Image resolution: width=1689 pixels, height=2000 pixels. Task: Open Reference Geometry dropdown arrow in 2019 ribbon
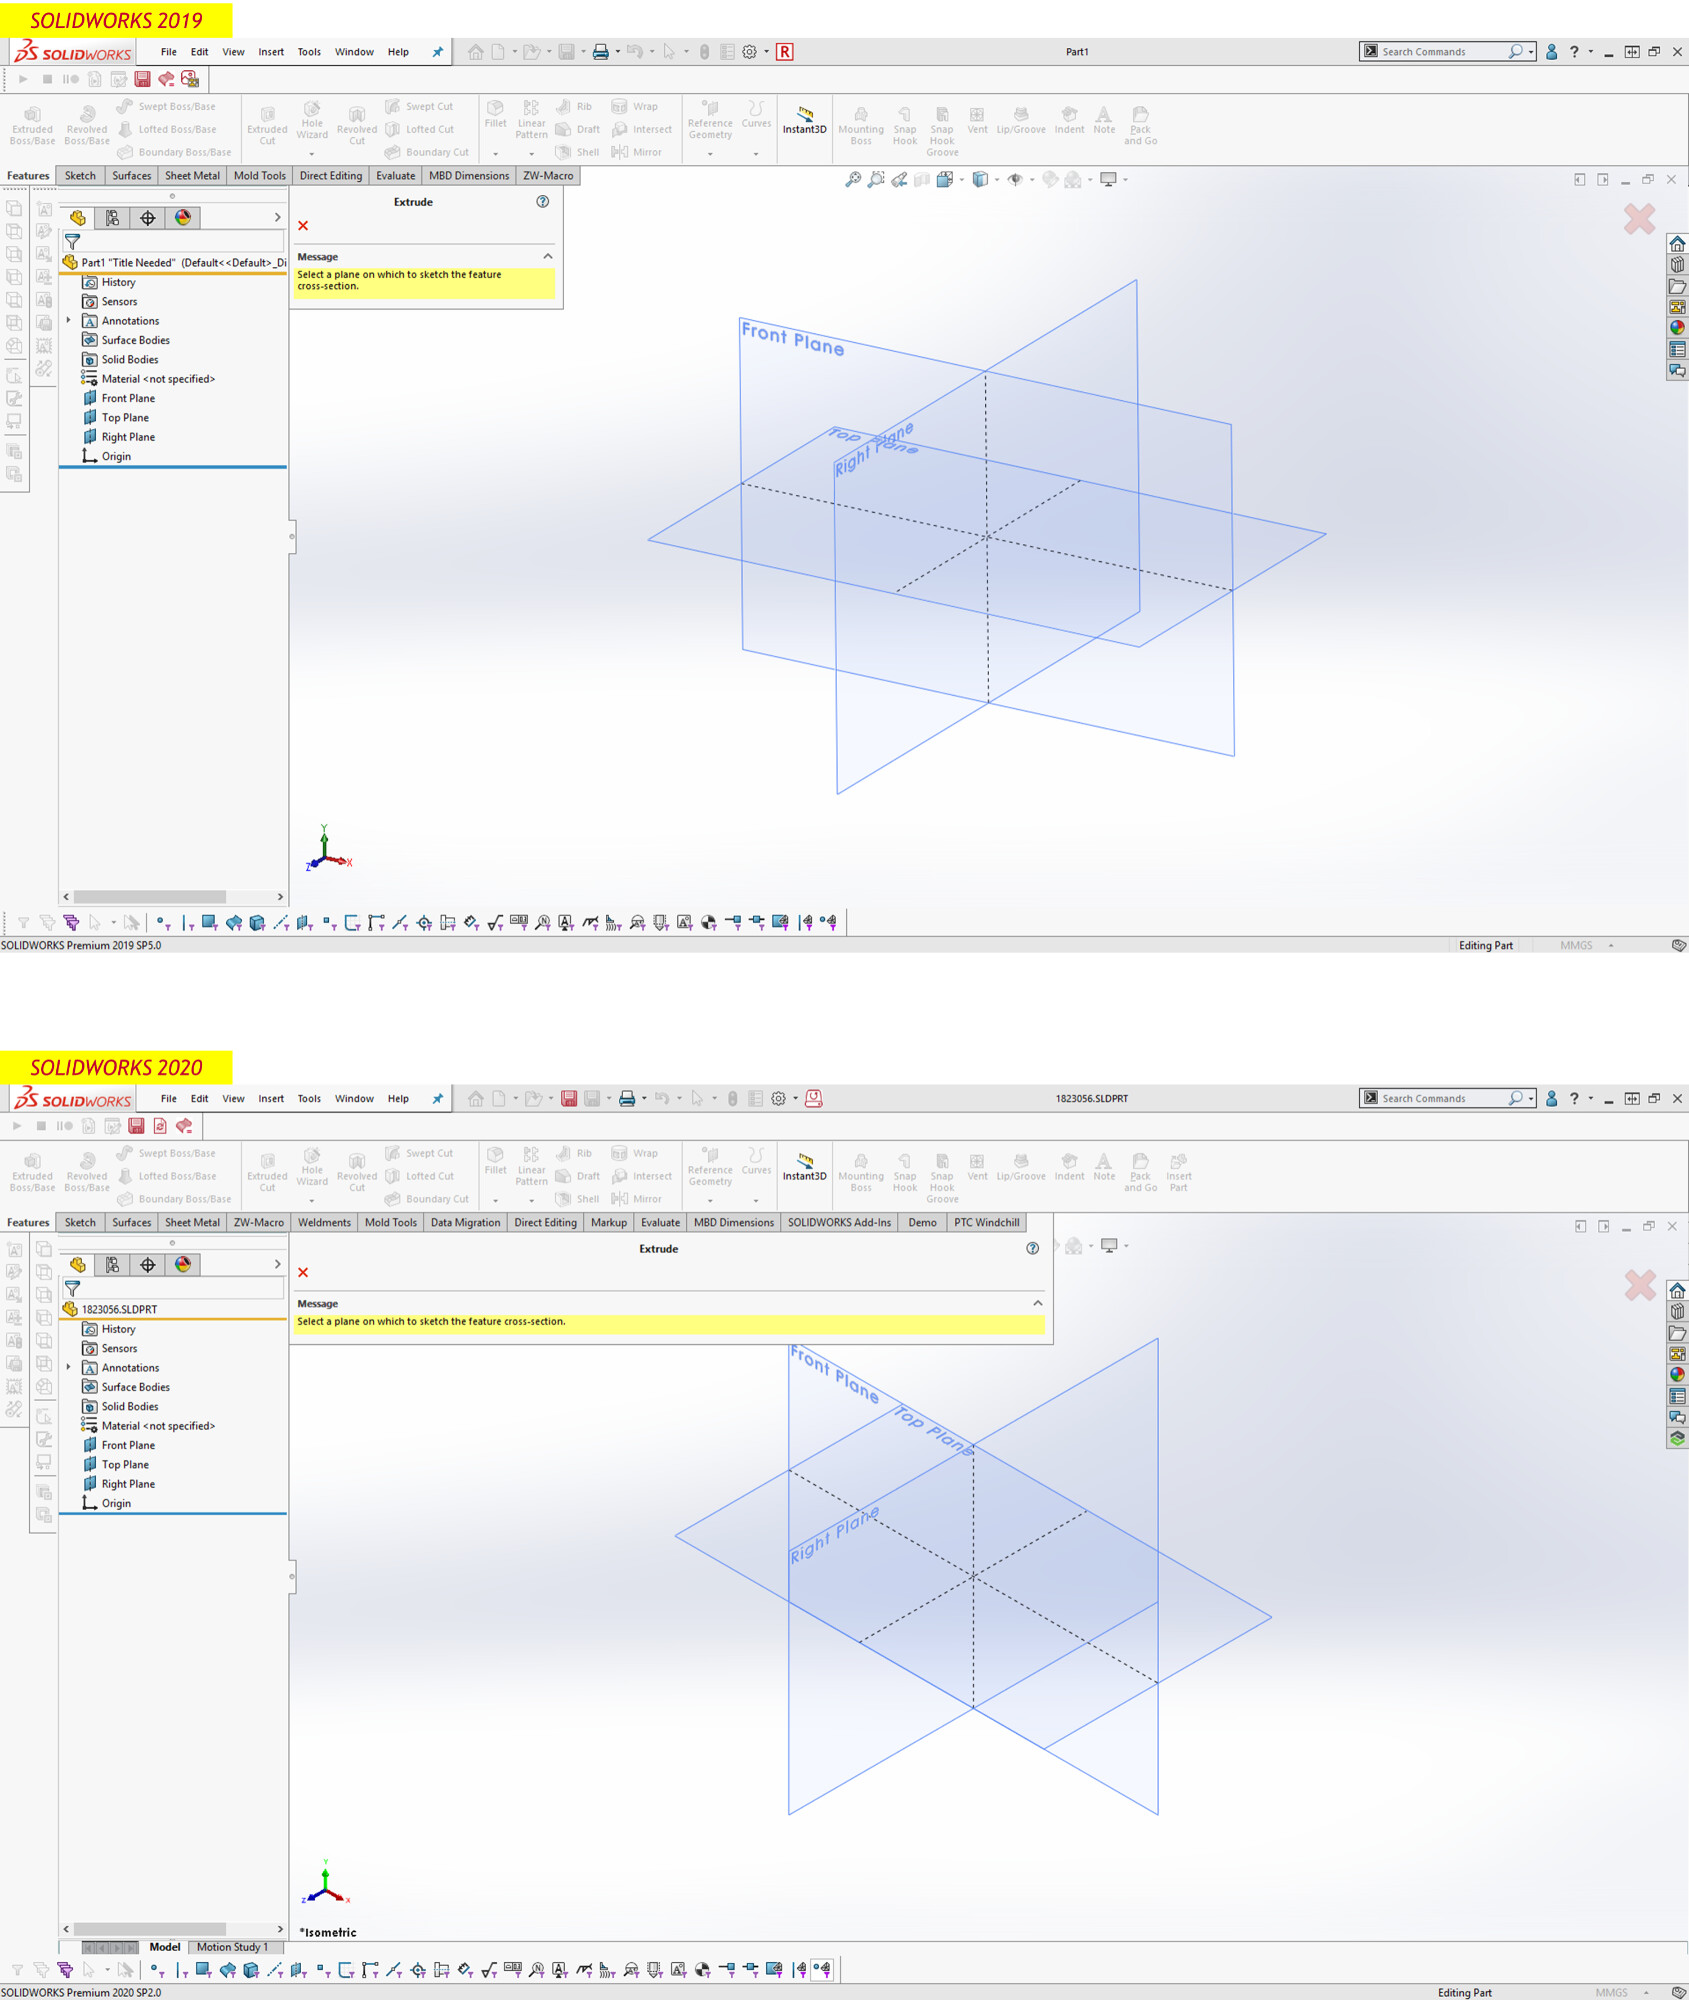(x=710, y=154)
